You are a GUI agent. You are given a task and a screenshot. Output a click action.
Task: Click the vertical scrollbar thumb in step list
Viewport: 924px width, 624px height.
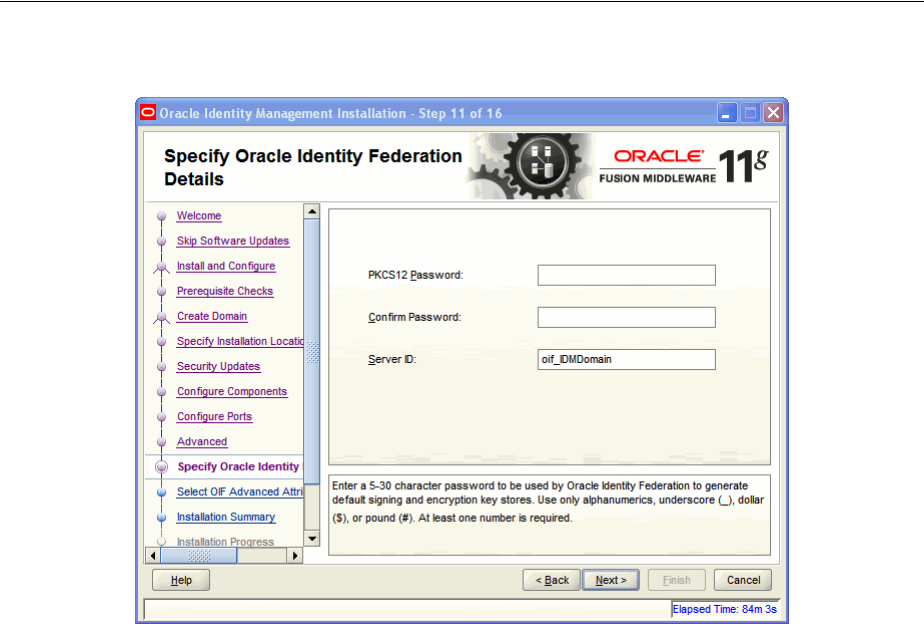(312, 352)
